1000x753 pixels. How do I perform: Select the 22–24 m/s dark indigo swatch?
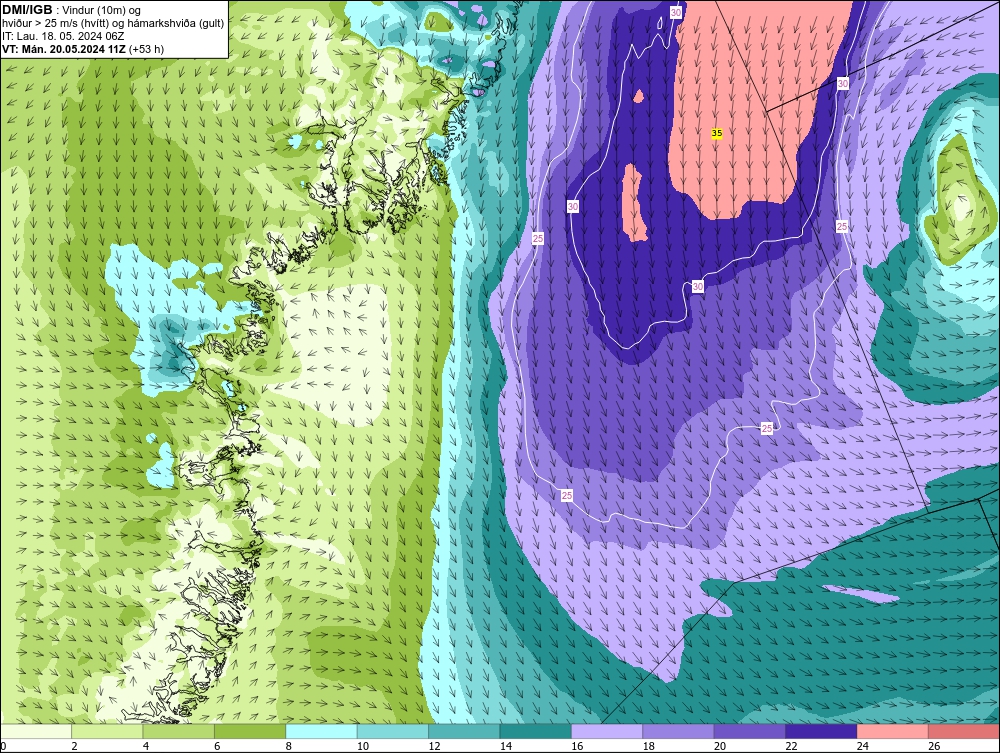coord(821,731)
